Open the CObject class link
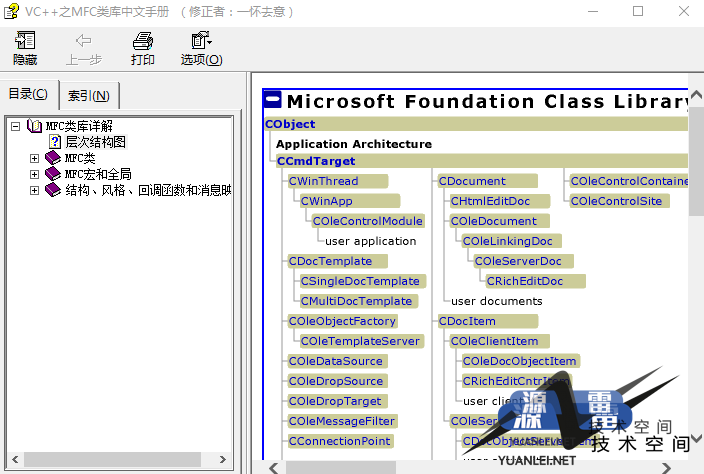704x474 pixels. click(290, 124)
